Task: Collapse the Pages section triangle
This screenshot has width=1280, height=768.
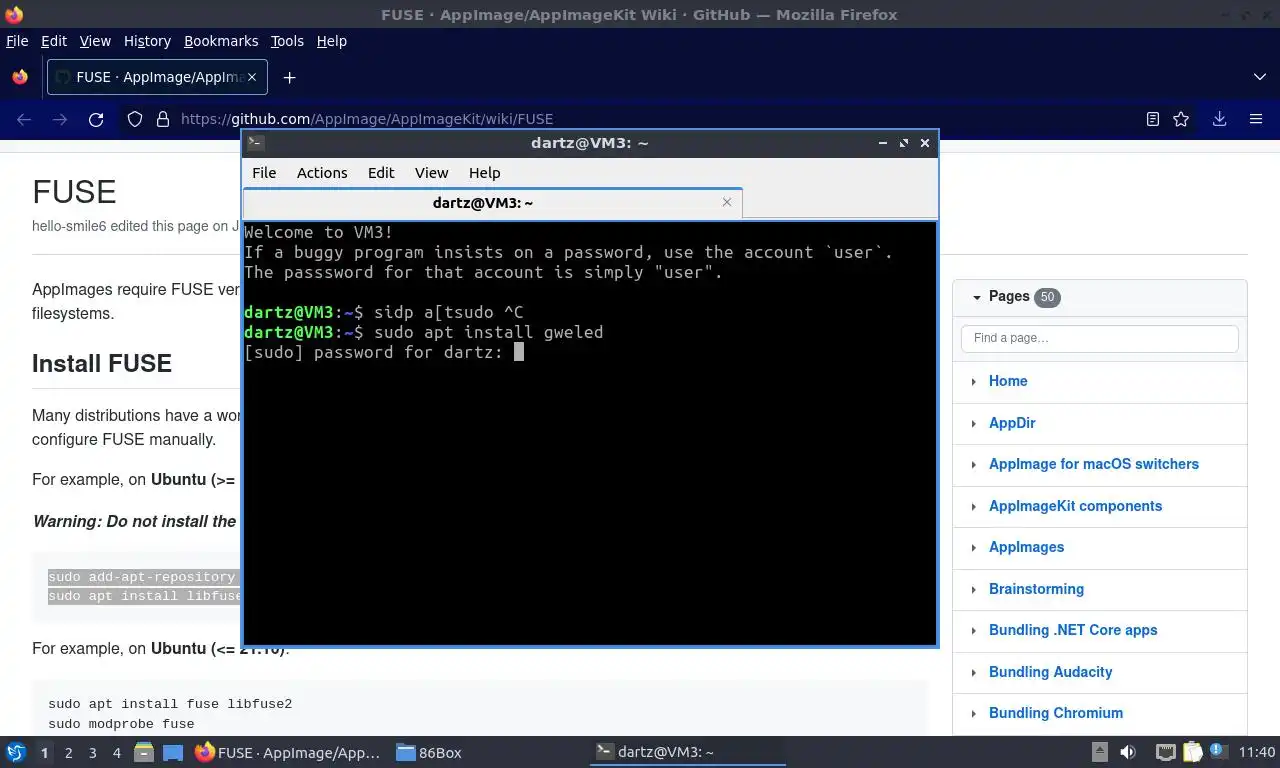Action: [x=977, y=297]
